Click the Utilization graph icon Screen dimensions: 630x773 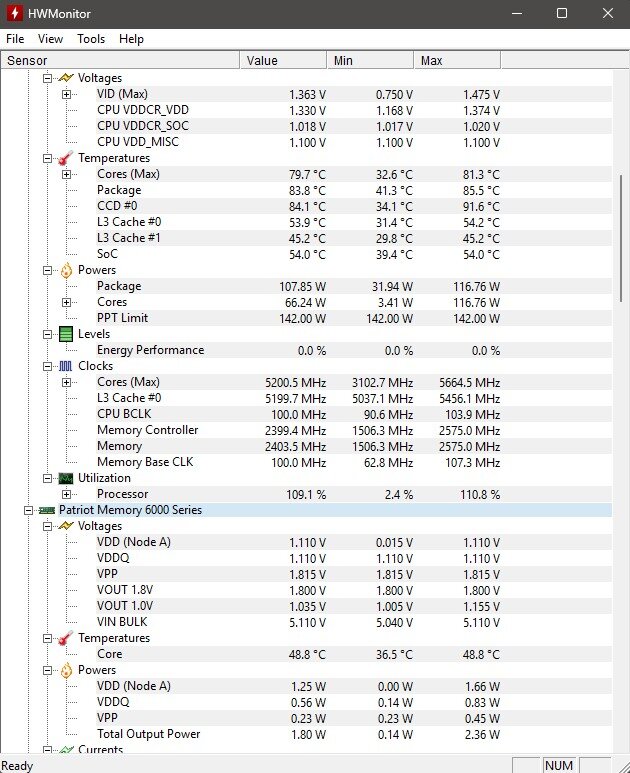(66, 478)
